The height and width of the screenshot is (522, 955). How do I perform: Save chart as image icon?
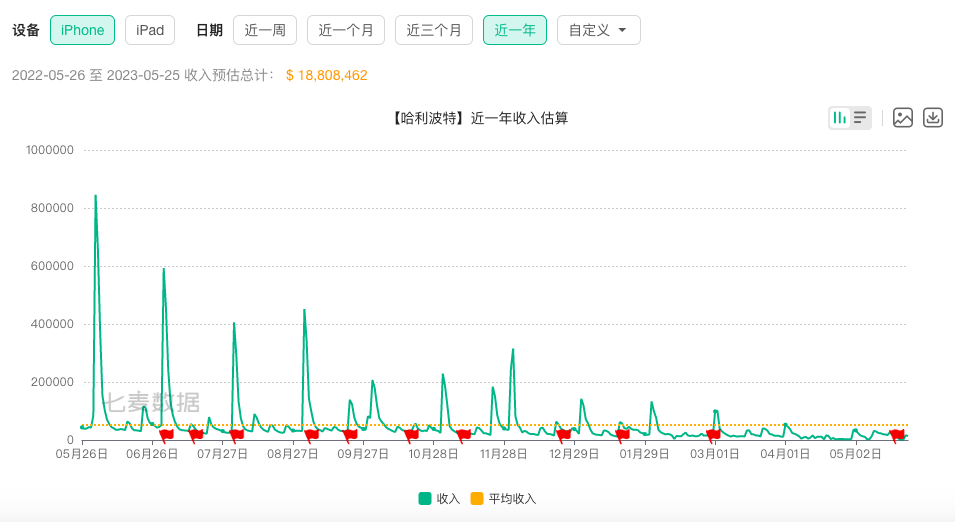[x=903, y=118]
